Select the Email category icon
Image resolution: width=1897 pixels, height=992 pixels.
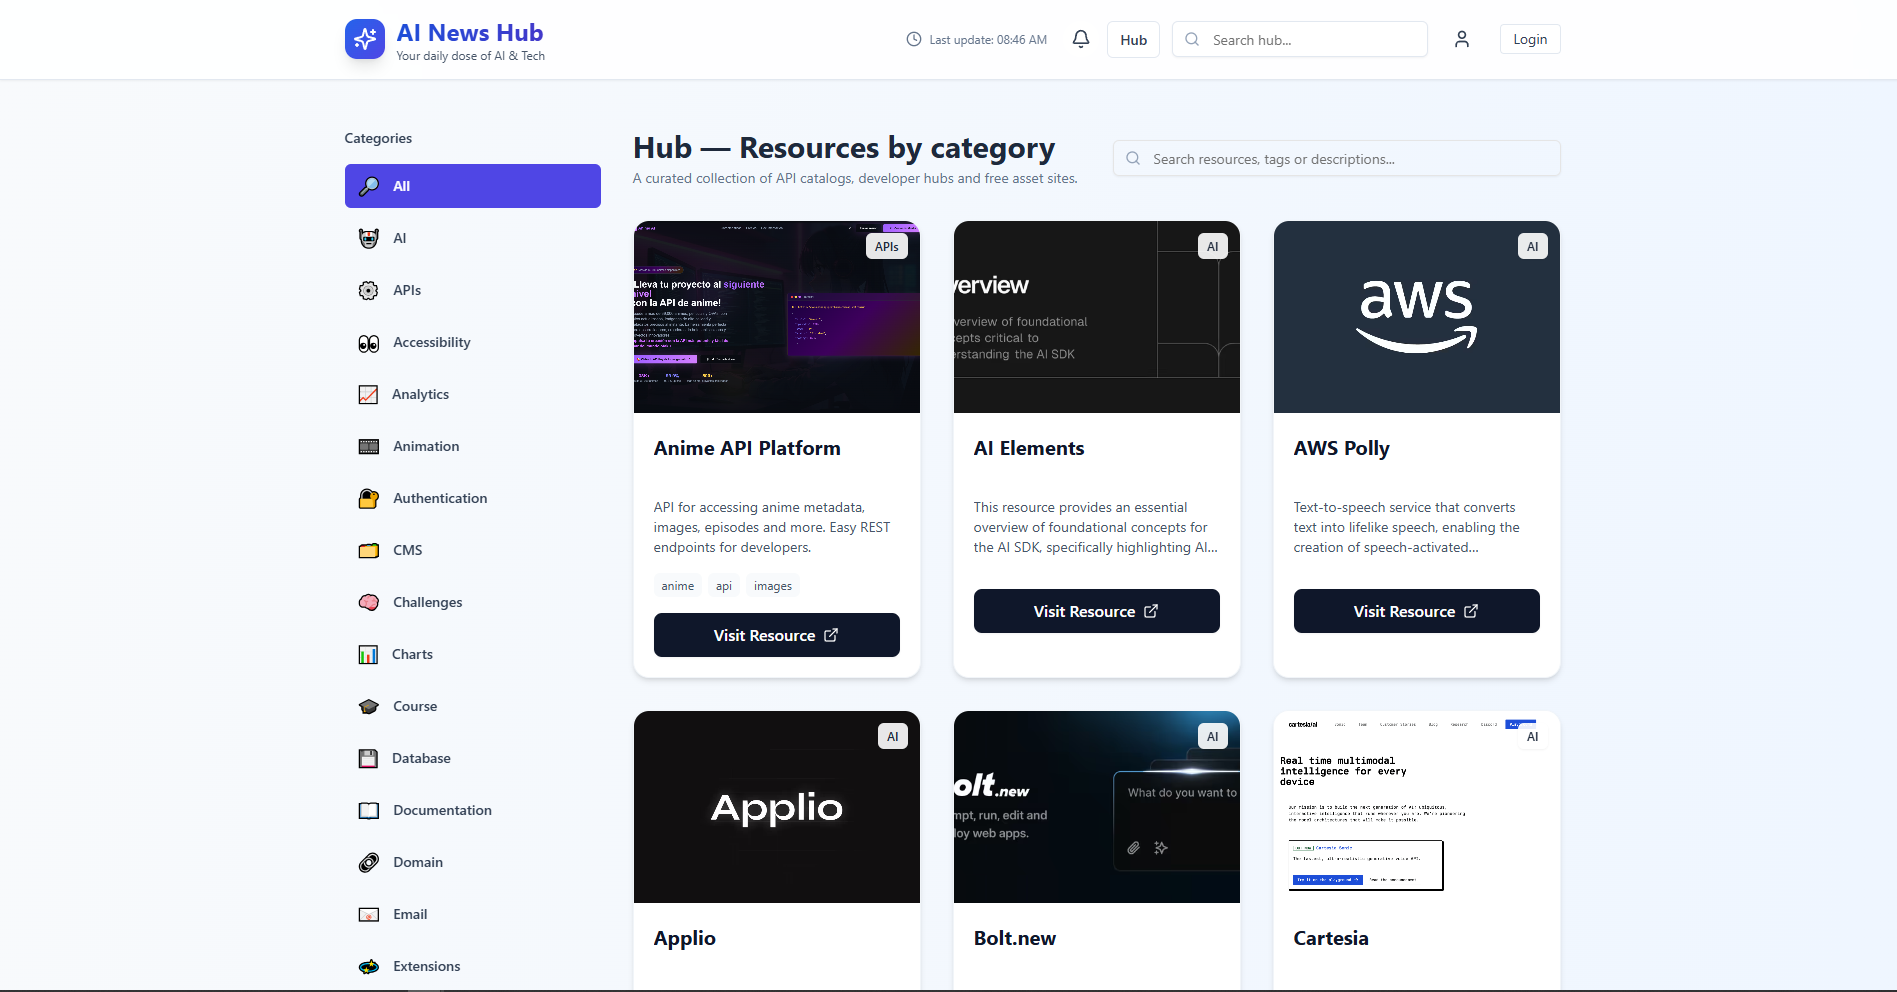tap(368, 914)
